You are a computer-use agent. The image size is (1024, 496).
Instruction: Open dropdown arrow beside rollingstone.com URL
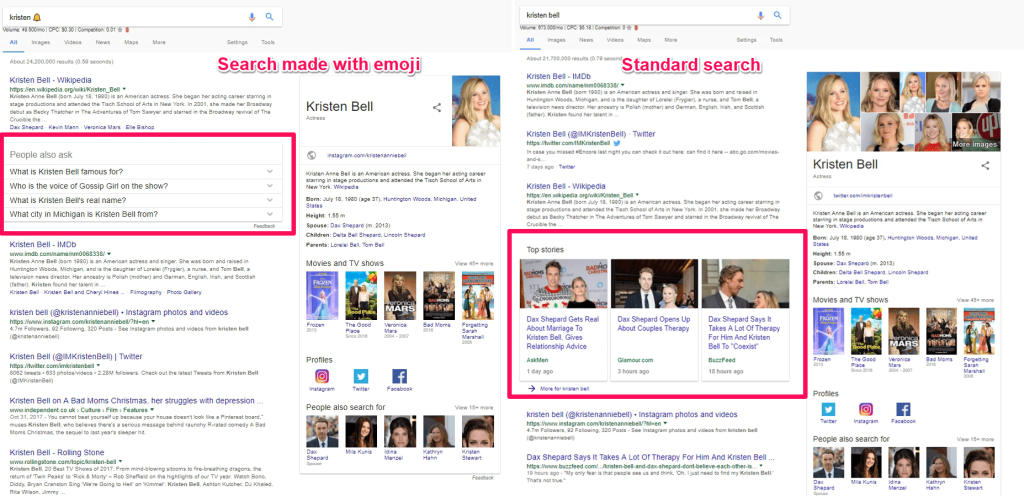coord(120,461)
